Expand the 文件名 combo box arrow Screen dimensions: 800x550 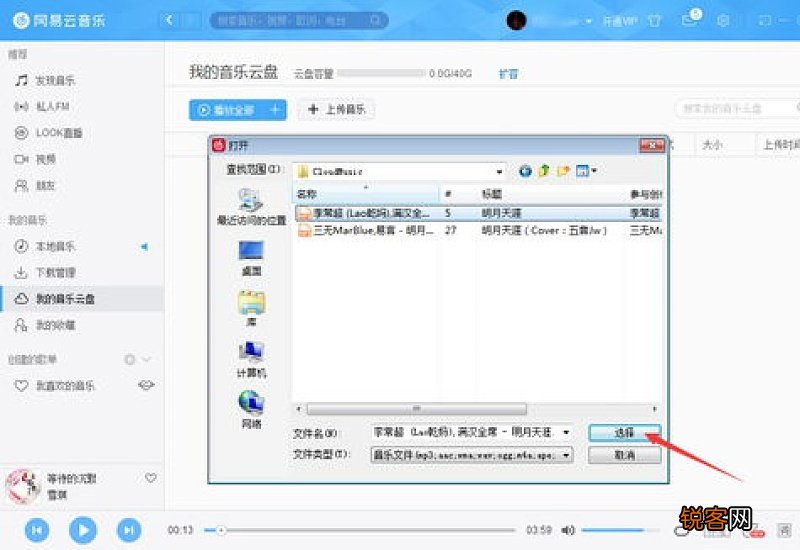pyautogui.click(x=566, y=433)
